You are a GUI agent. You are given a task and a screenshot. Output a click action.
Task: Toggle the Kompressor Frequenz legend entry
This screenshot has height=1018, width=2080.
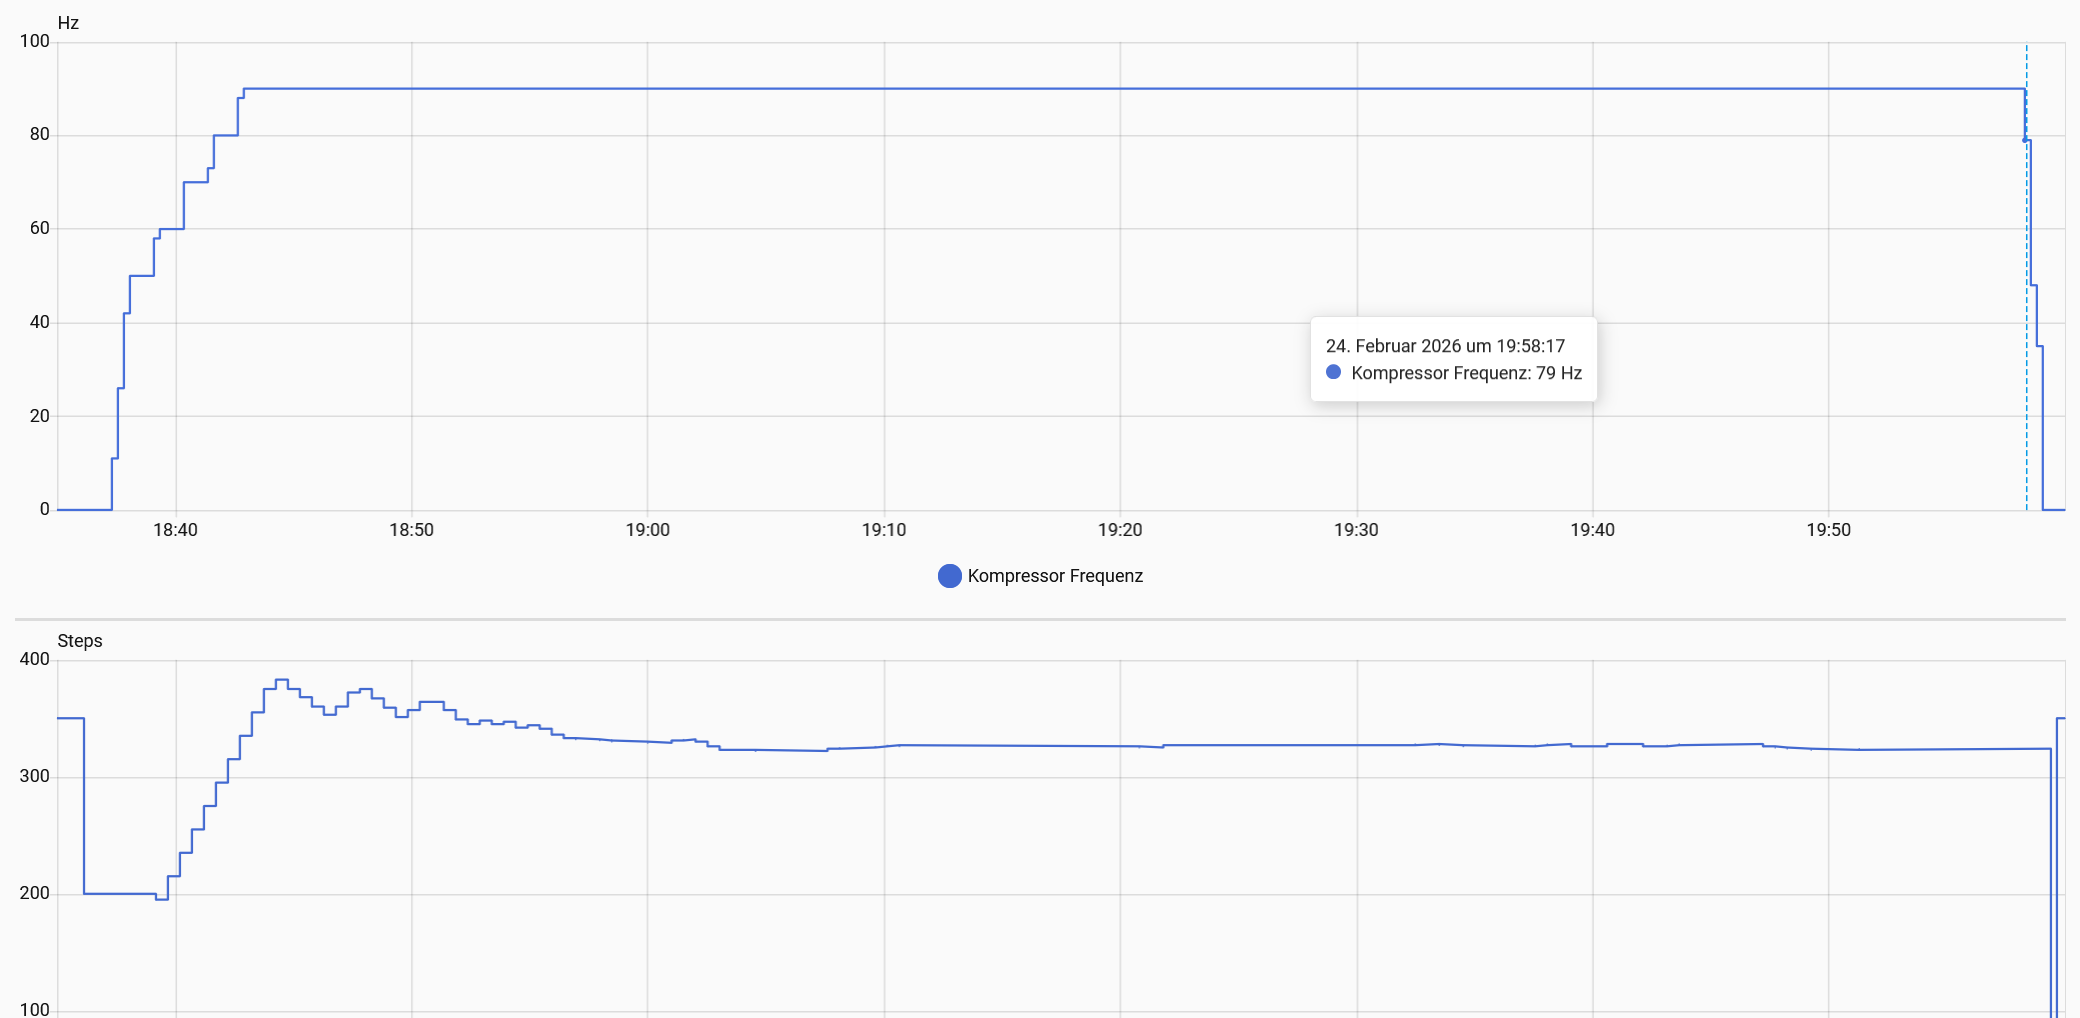1054,576
